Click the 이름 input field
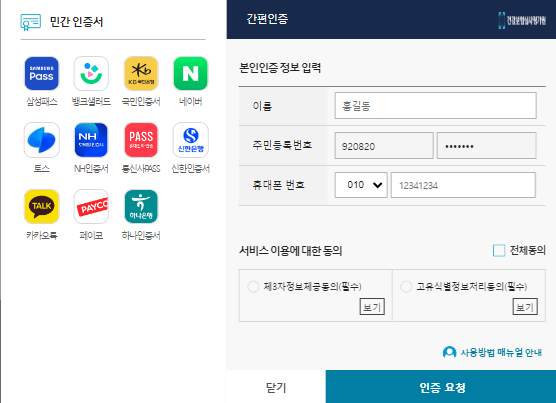Viewport: 556px width, 403px height. click(435, 106)
